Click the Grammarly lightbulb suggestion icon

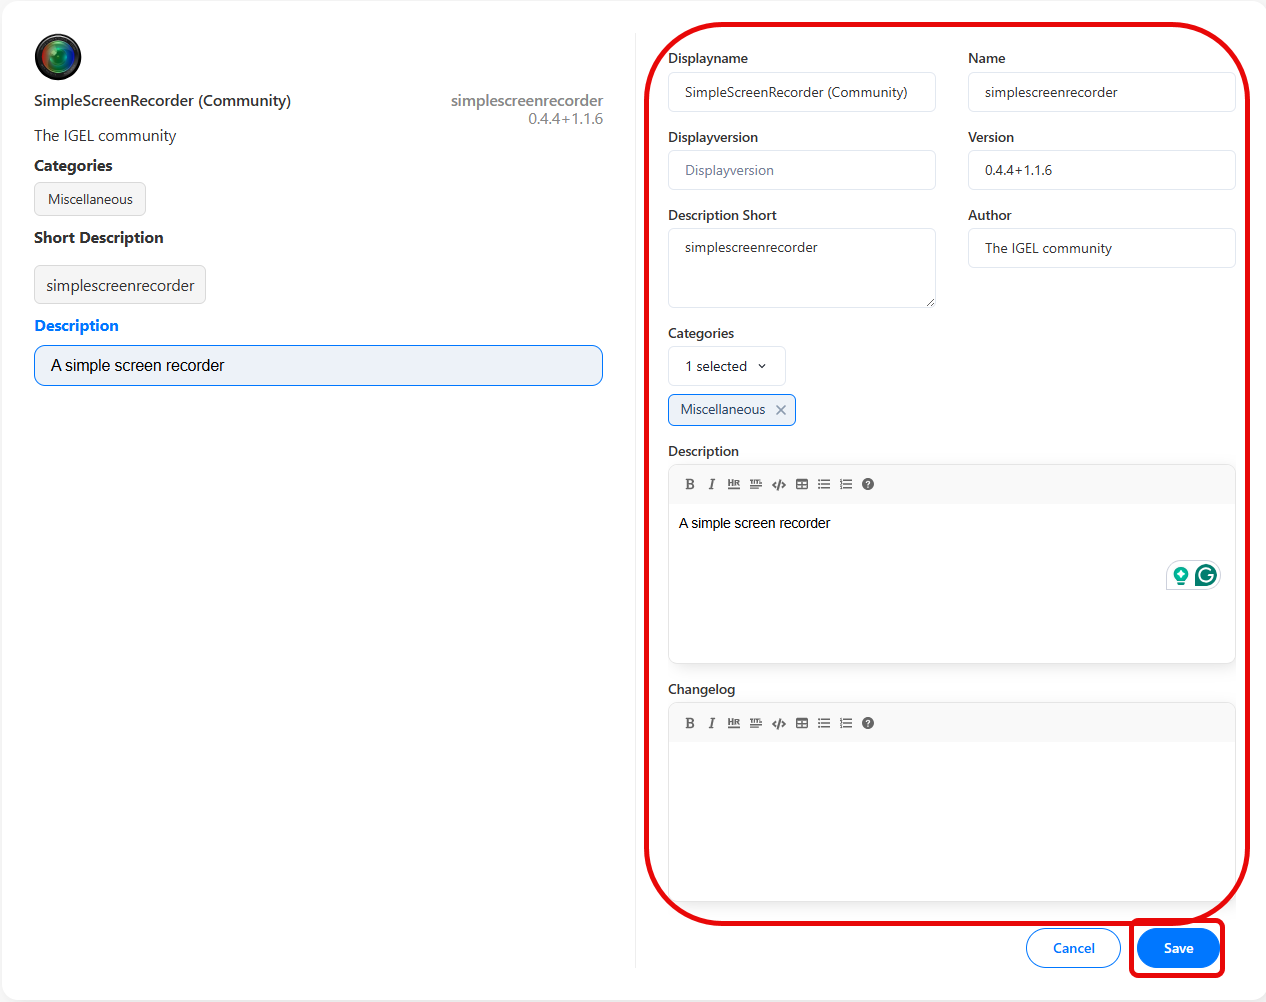click(x=1181, y=575)
